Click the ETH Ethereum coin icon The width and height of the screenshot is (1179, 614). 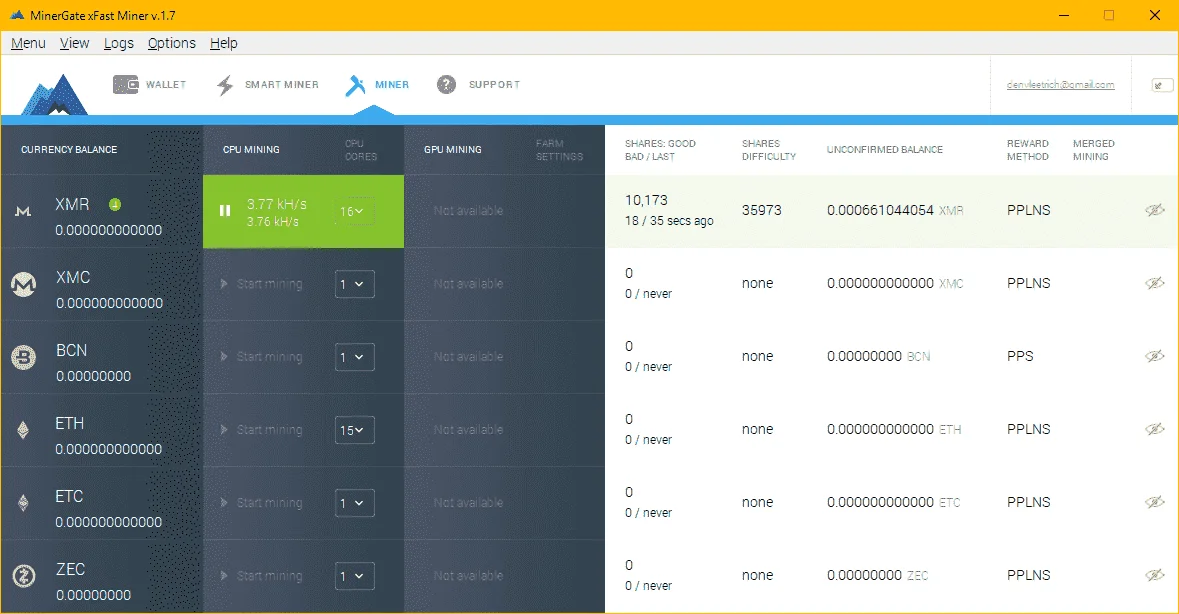pyautogui.click(x=23, y=430)
